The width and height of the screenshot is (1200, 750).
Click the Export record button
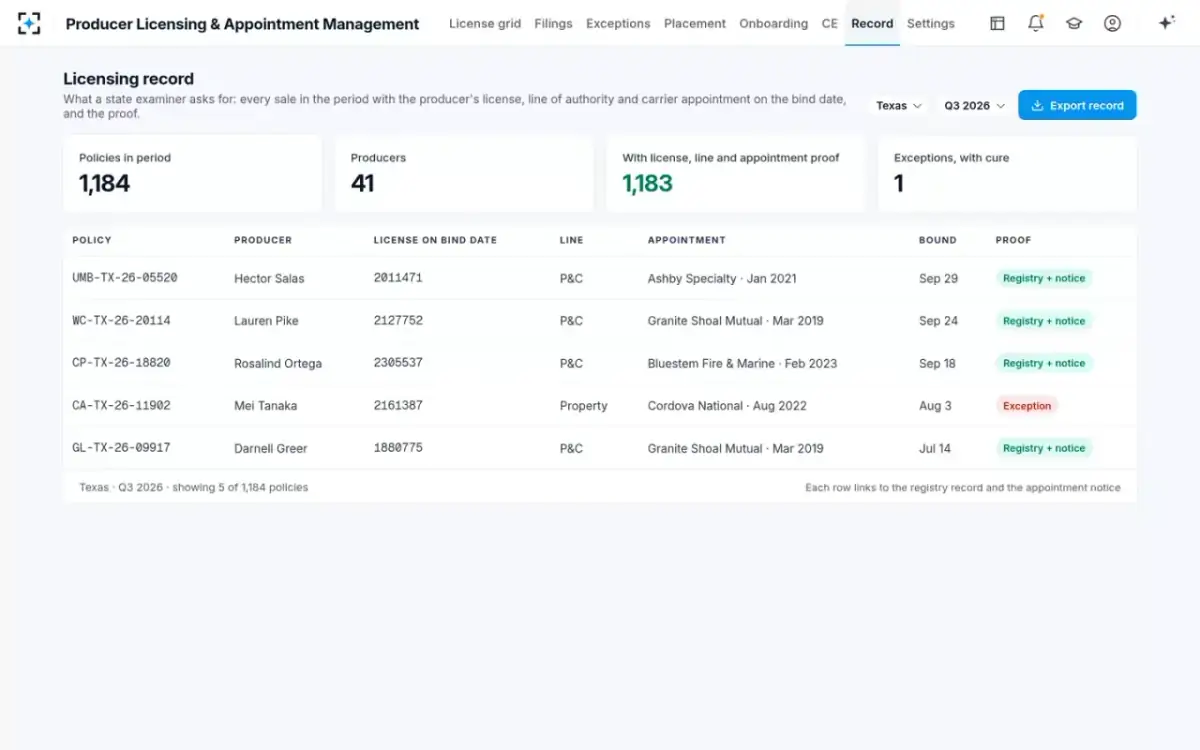(x=1077, y=105)
